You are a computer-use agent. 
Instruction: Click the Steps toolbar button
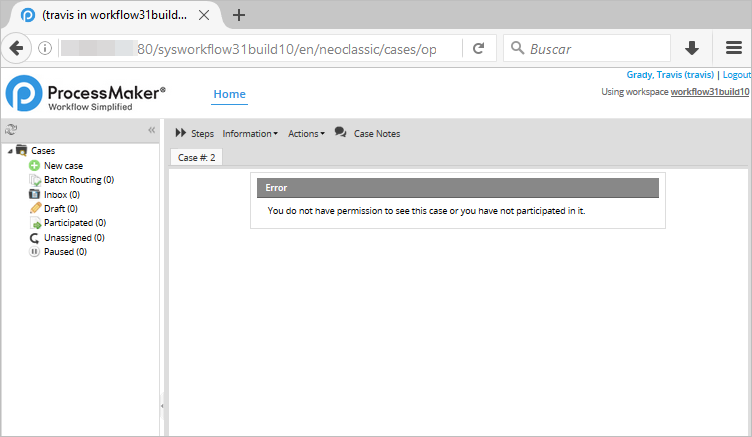(x=194, y=133)
